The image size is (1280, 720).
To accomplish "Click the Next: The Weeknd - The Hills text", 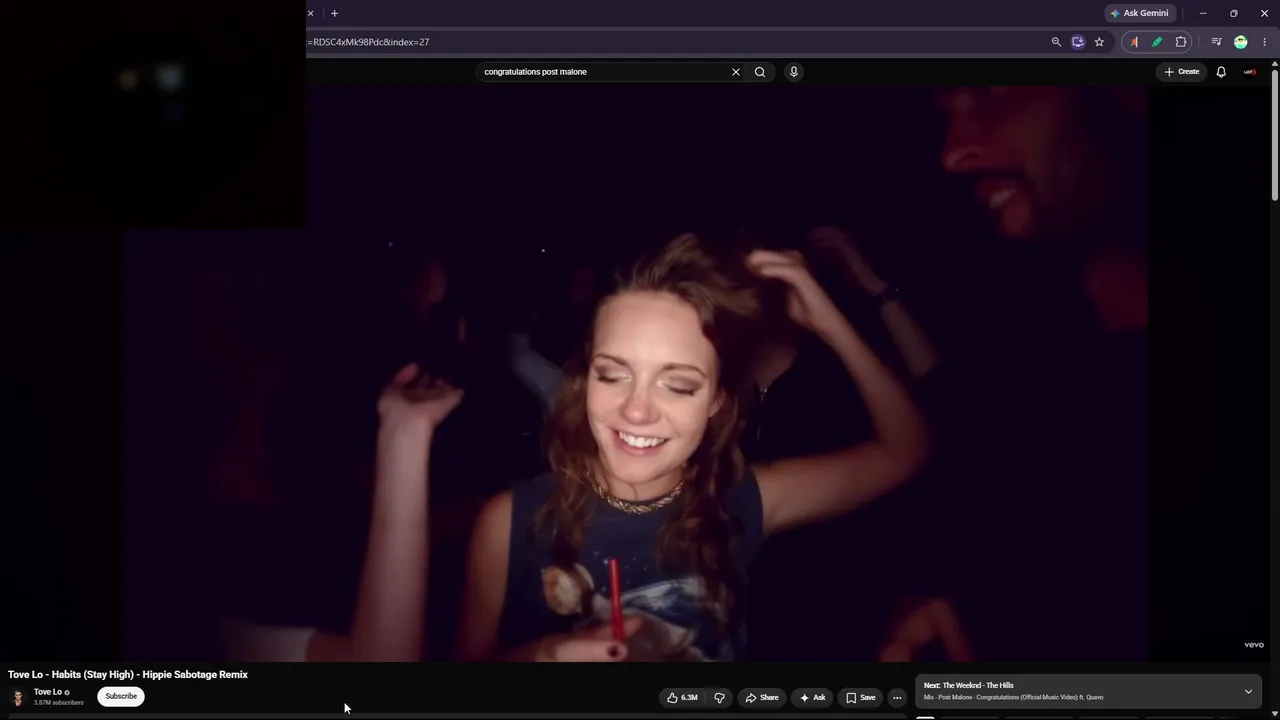I will pyautogui.click(x=968, y=686).
